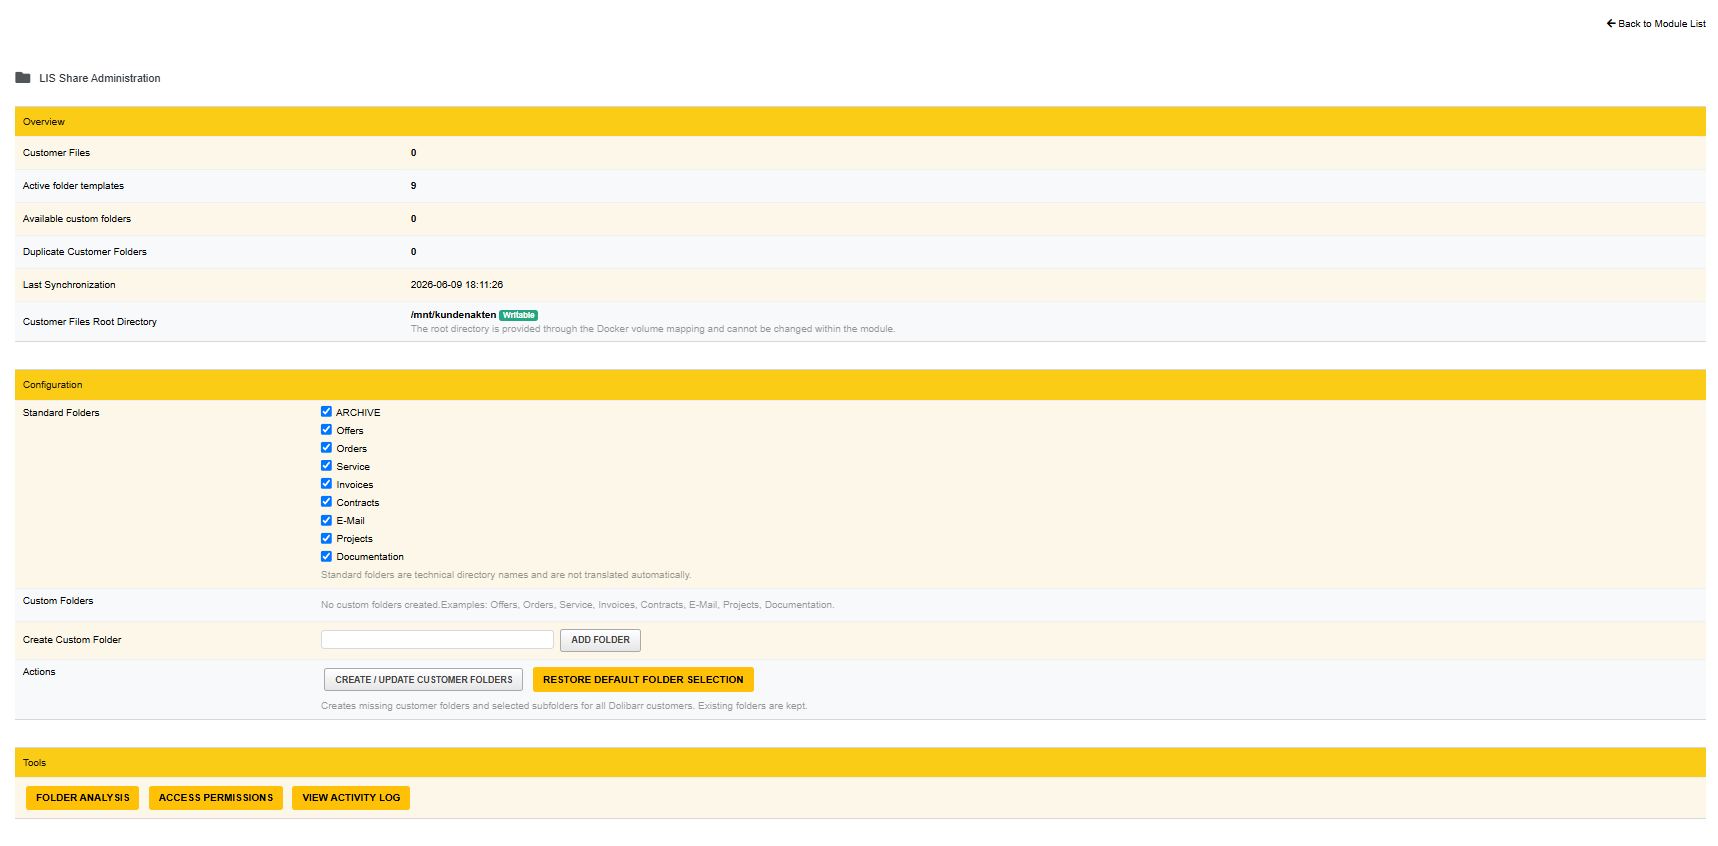This screenshot has height=846, width=1718.
Task: Uncheck the ARCHIVE standard folder checkbox
Action: pos(326,411)
